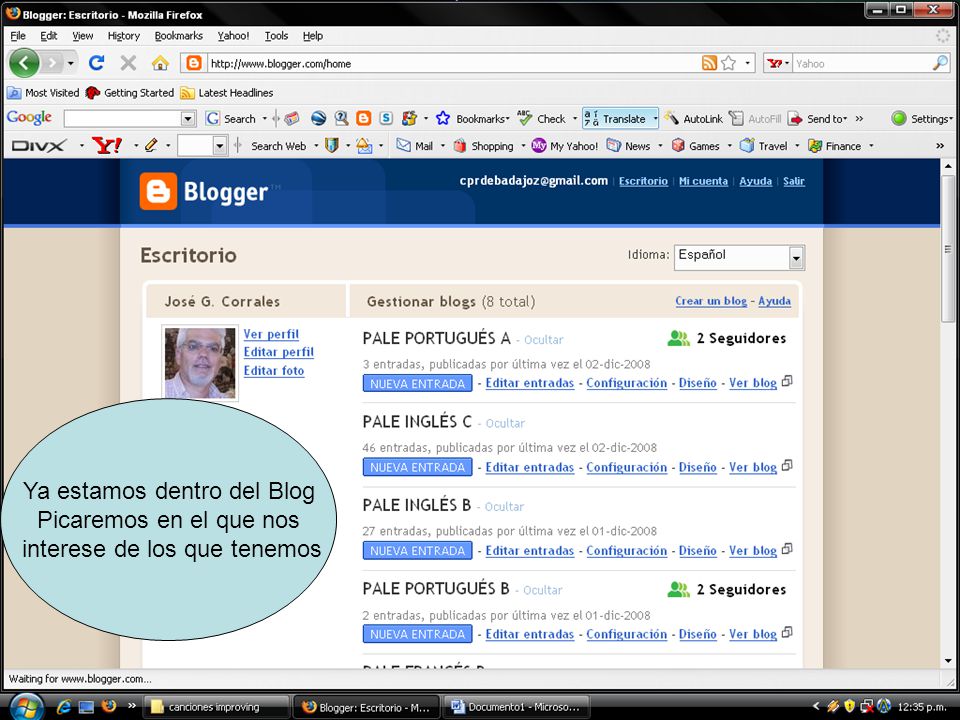The image size is (960, 720).
Task: Open Diseño for PALE PORTUGUÉS B
Action: pyautogui.click(x=697, y=634)
